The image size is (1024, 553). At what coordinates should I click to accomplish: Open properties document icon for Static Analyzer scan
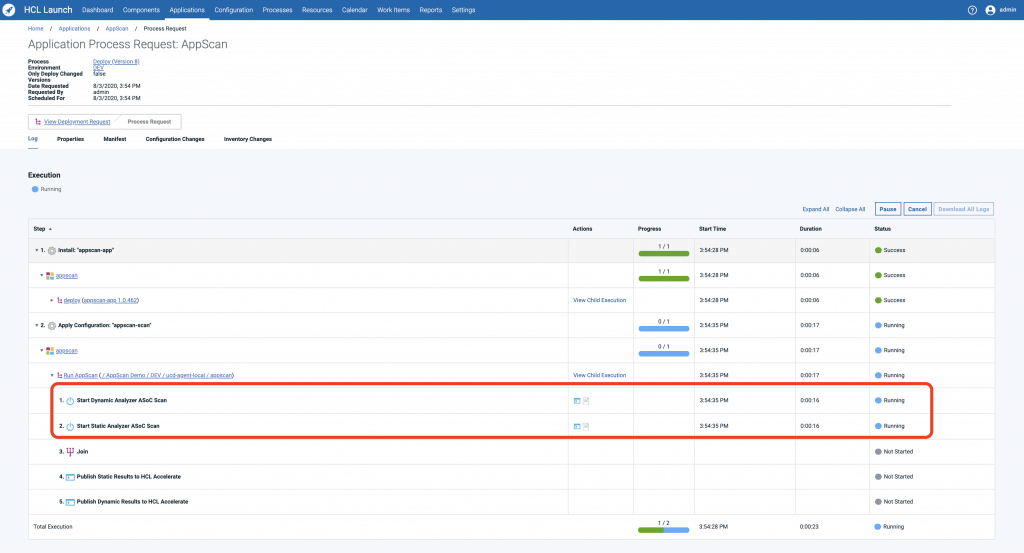point(586,426)
